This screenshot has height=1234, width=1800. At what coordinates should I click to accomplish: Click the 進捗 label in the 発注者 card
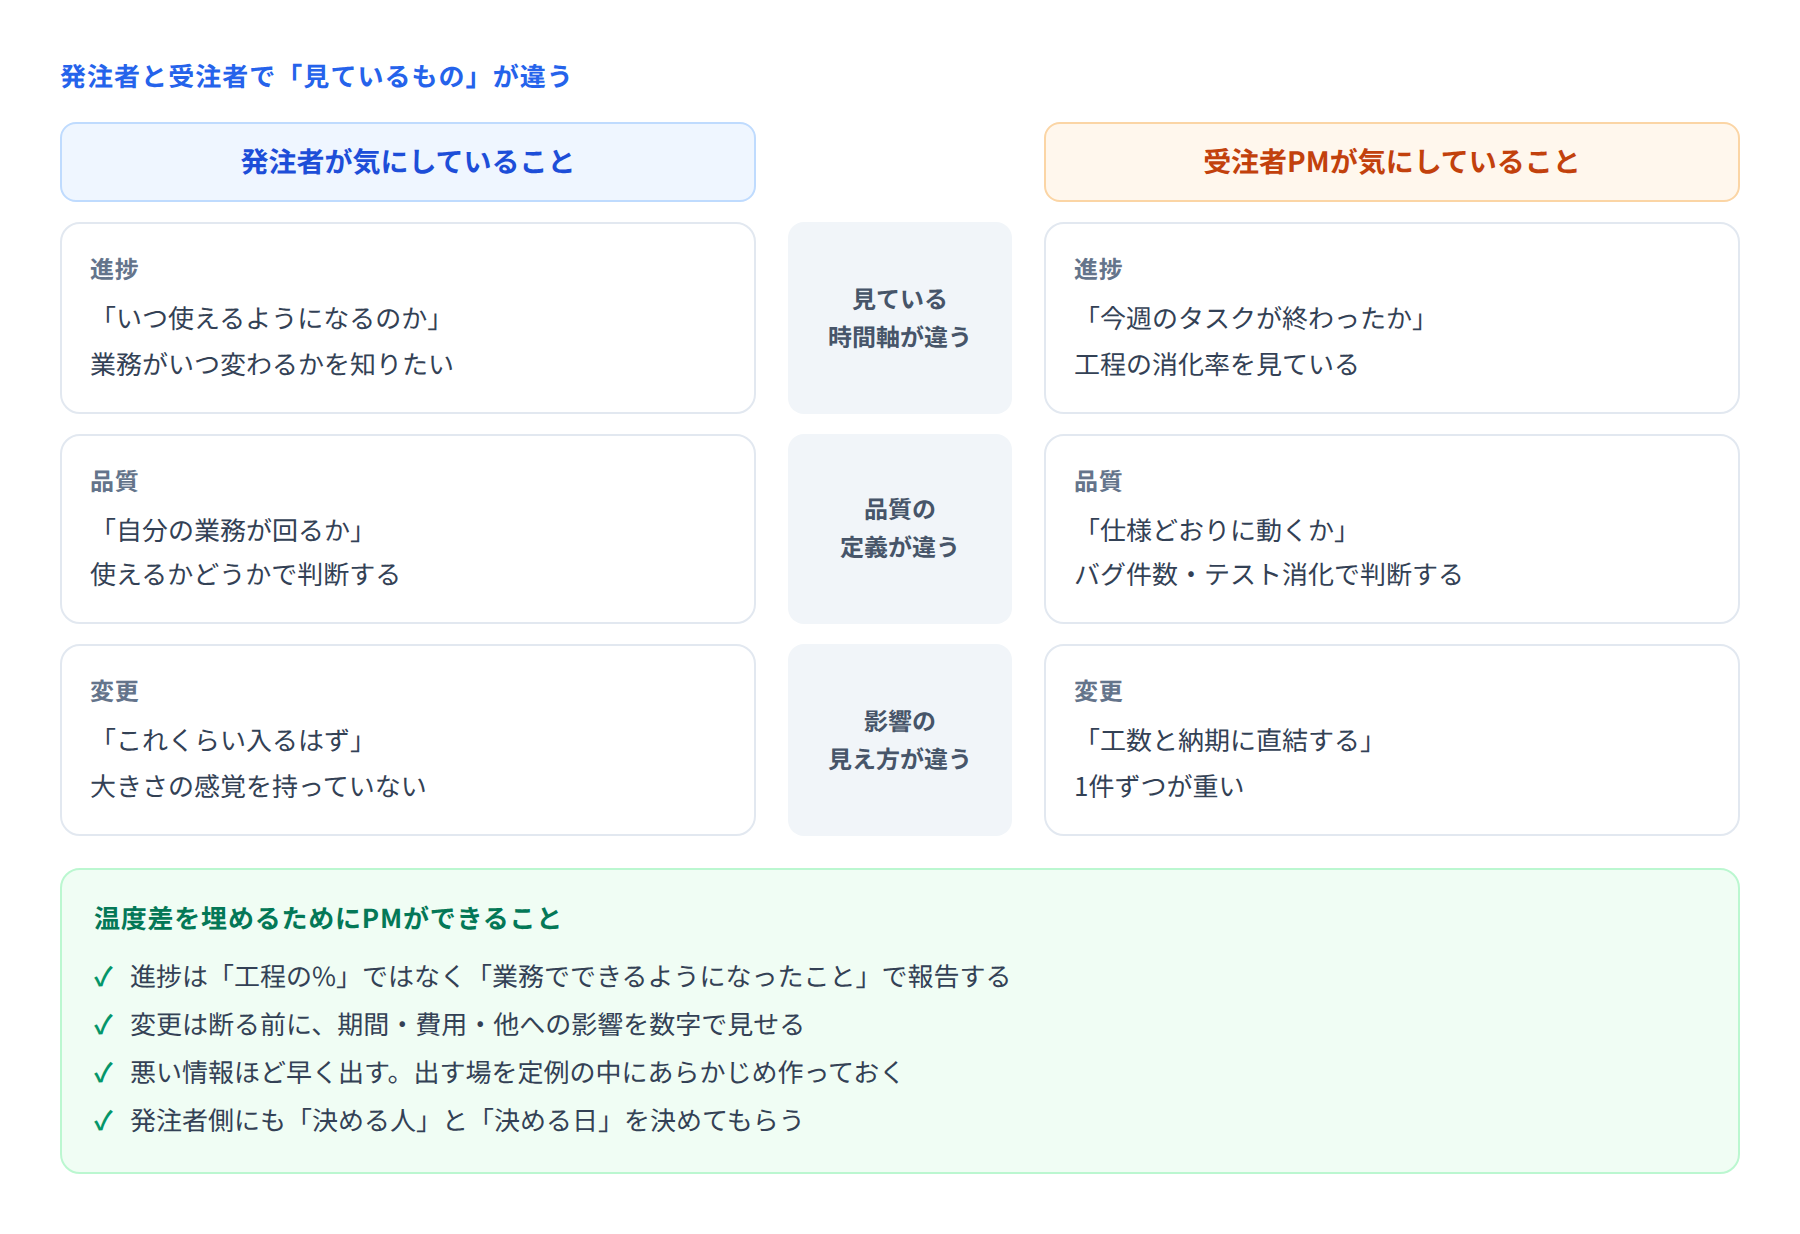click(114, 269)
